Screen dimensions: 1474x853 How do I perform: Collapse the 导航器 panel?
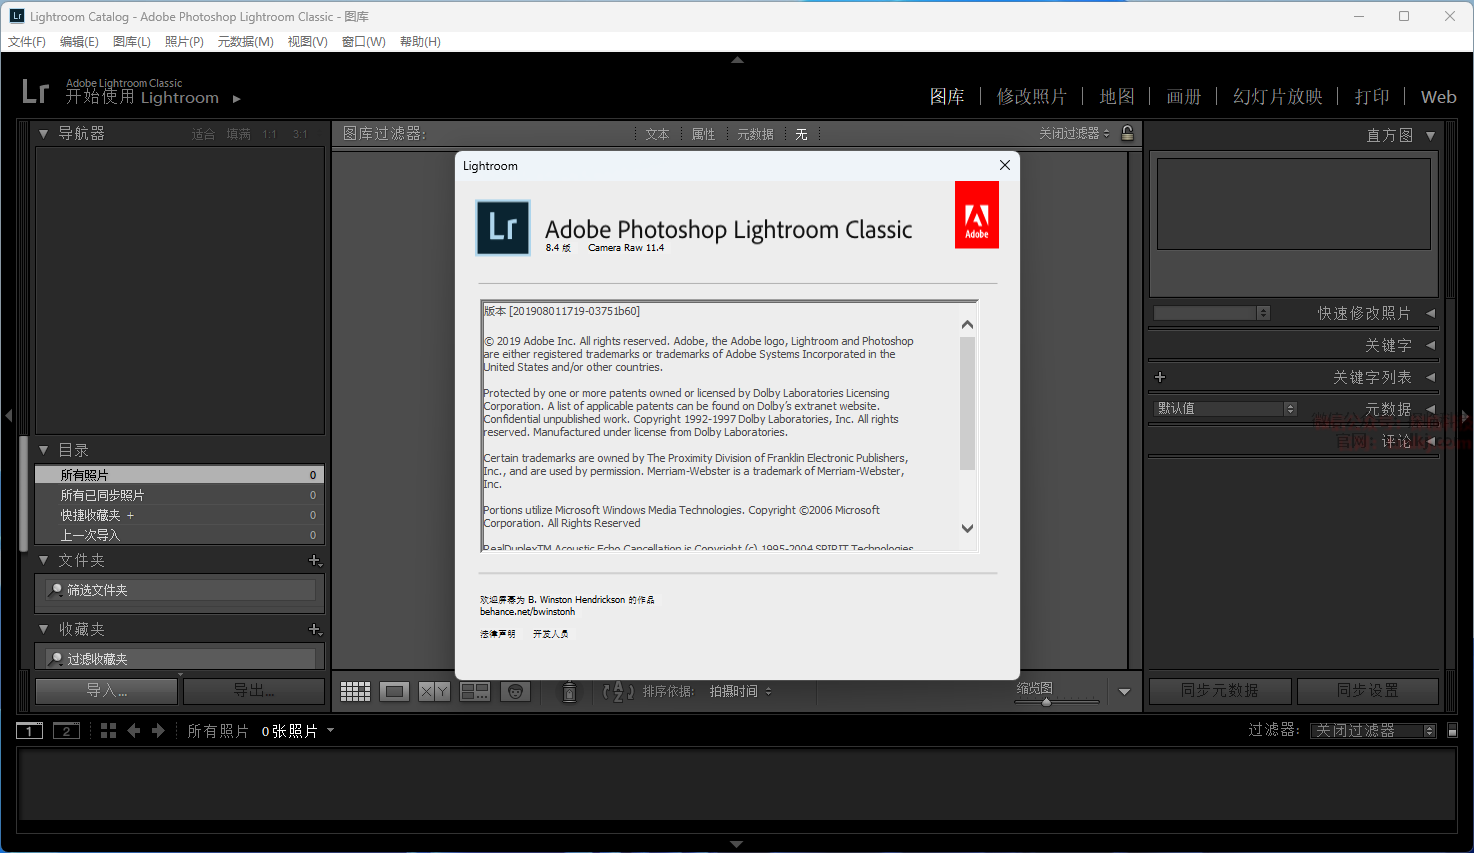coord(44,133)
